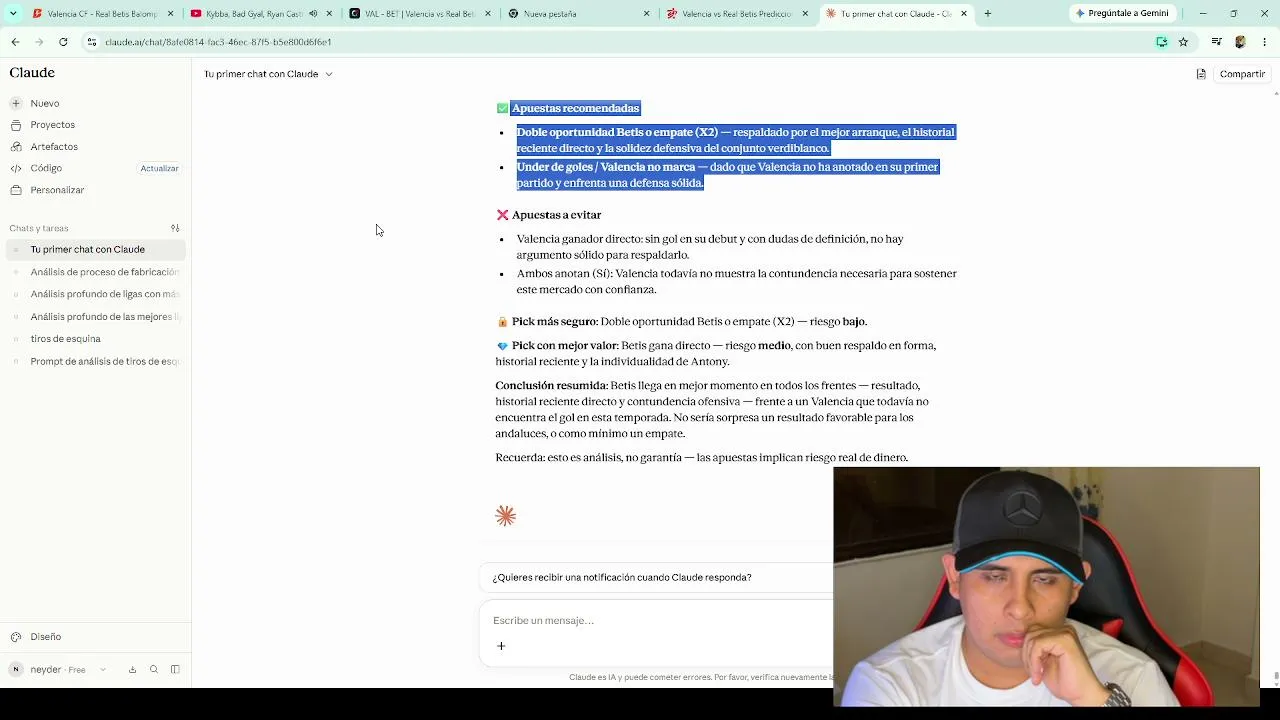This screenshot has width=1280, height=720.
Task: Open chat 'Tu primer chat con Claude' in sidebar
Action: [95, 249]
